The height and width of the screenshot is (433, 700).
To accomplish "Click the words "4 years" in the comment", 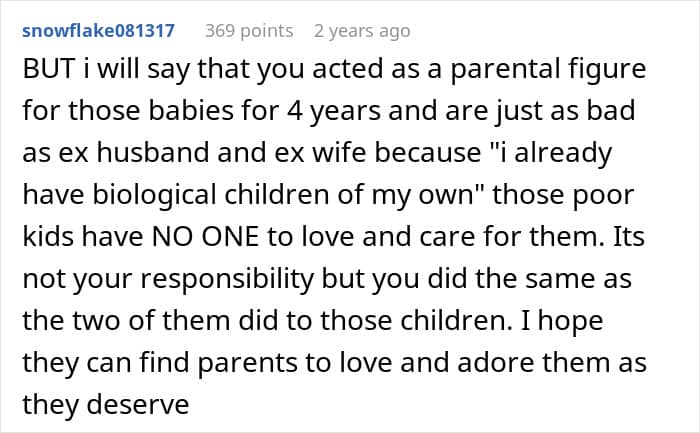I will pos(333,111).
